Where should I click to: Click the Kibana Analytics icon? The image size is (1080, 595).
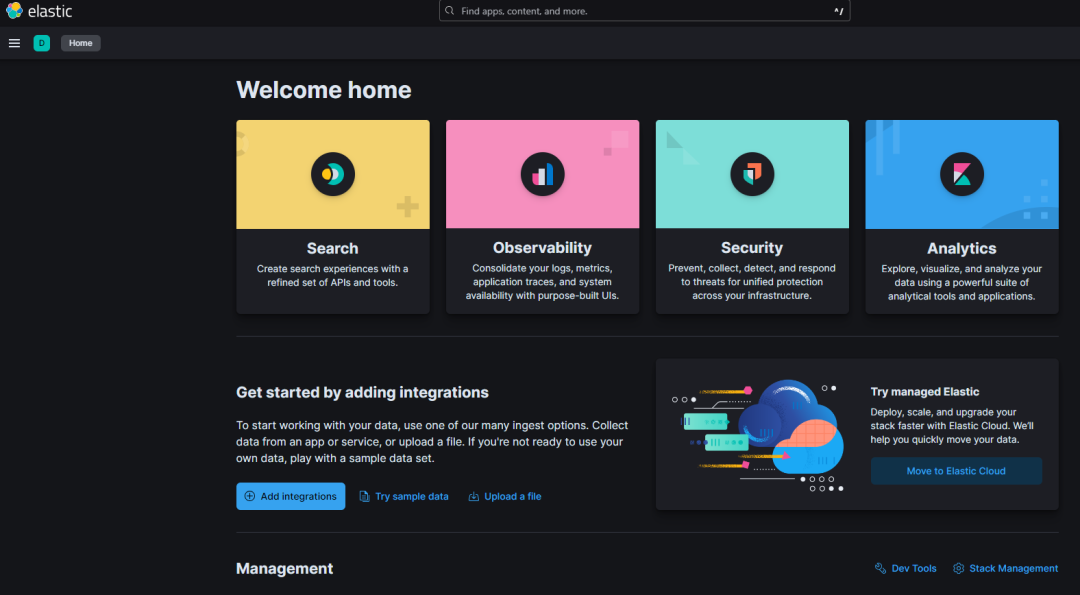[x=962, y=174]
